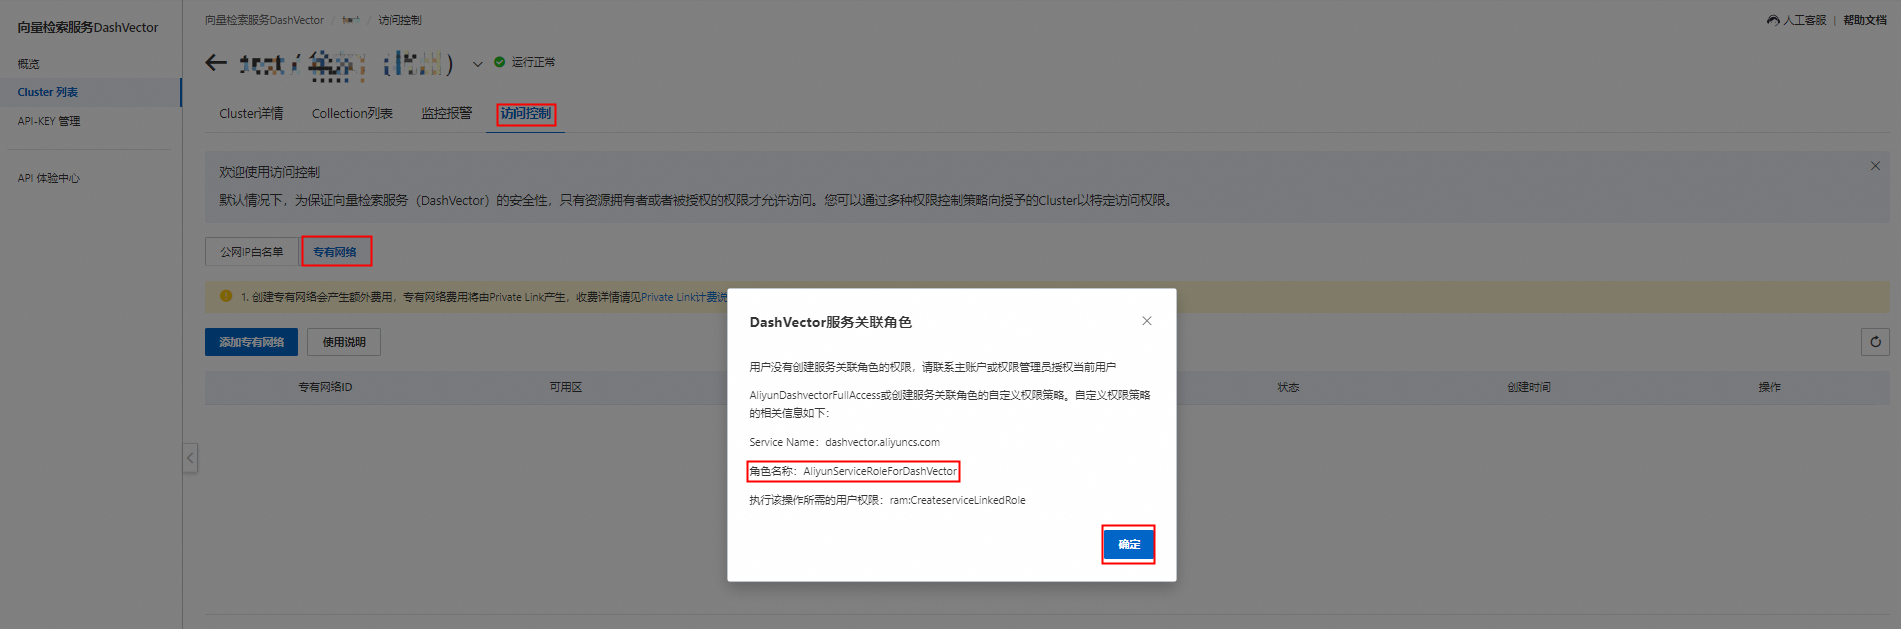Confirm dialog with 确定 button
The height and width of the screenshot is (629, 1901).
[x=1129, y=544]
